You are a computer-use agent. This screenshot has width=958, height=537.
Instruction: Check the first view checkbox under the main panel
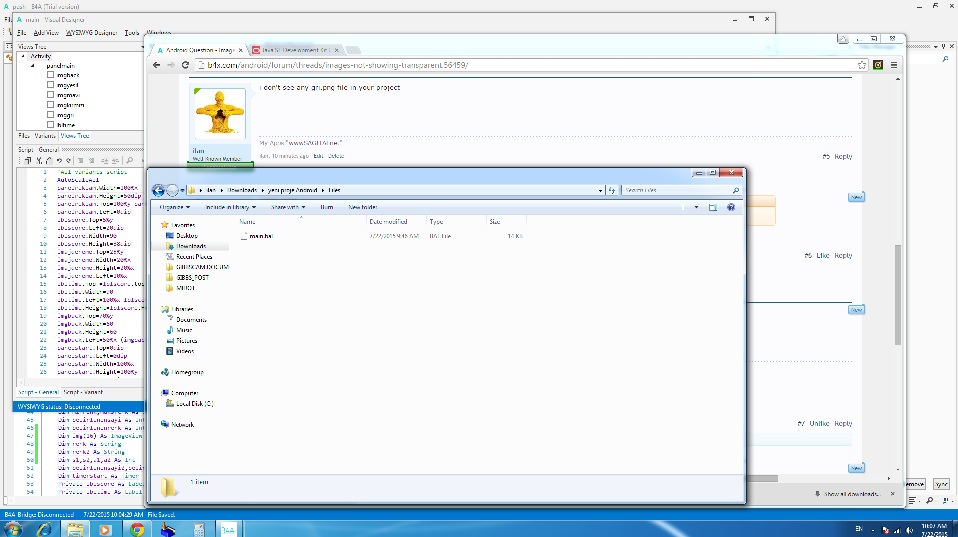click(51, 75)
